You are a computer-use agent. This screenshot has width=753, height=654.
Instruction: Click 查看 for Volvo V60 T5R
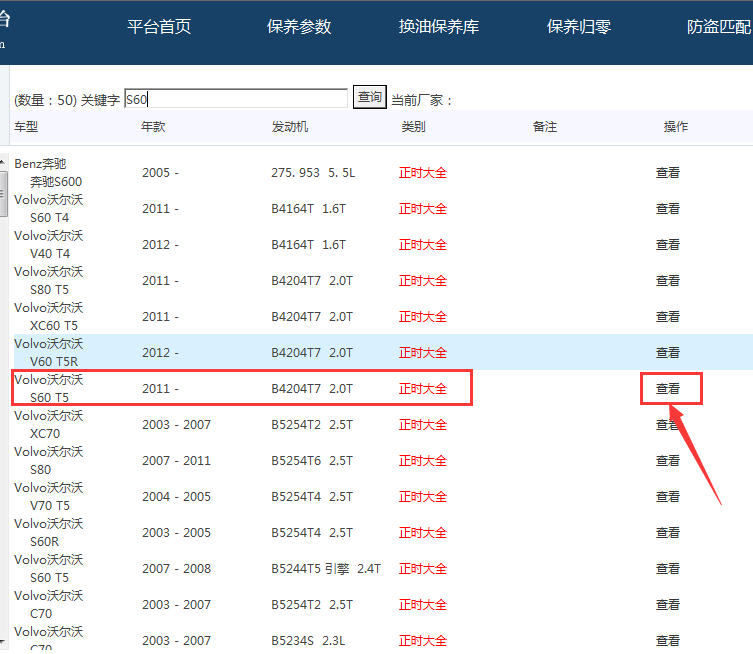click(x=668, y=352)
